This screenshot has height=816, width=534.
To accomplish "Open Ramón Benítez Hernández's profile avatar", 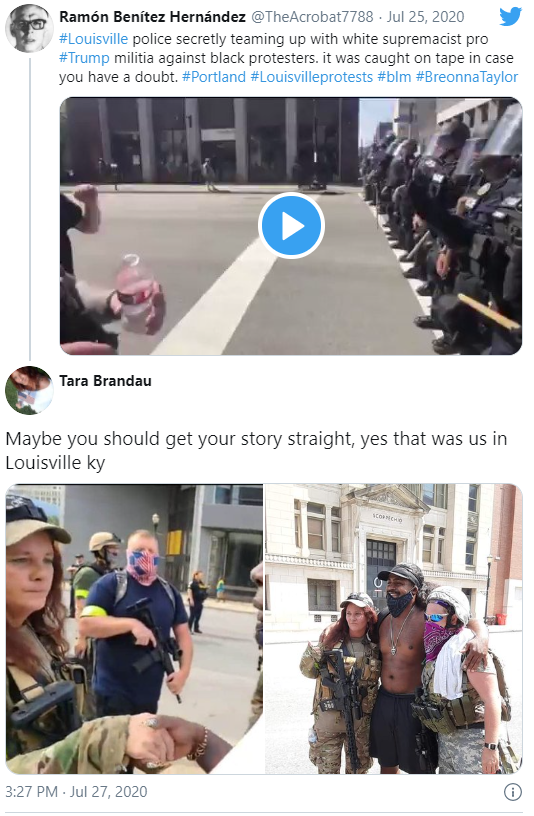I will 29,28.
